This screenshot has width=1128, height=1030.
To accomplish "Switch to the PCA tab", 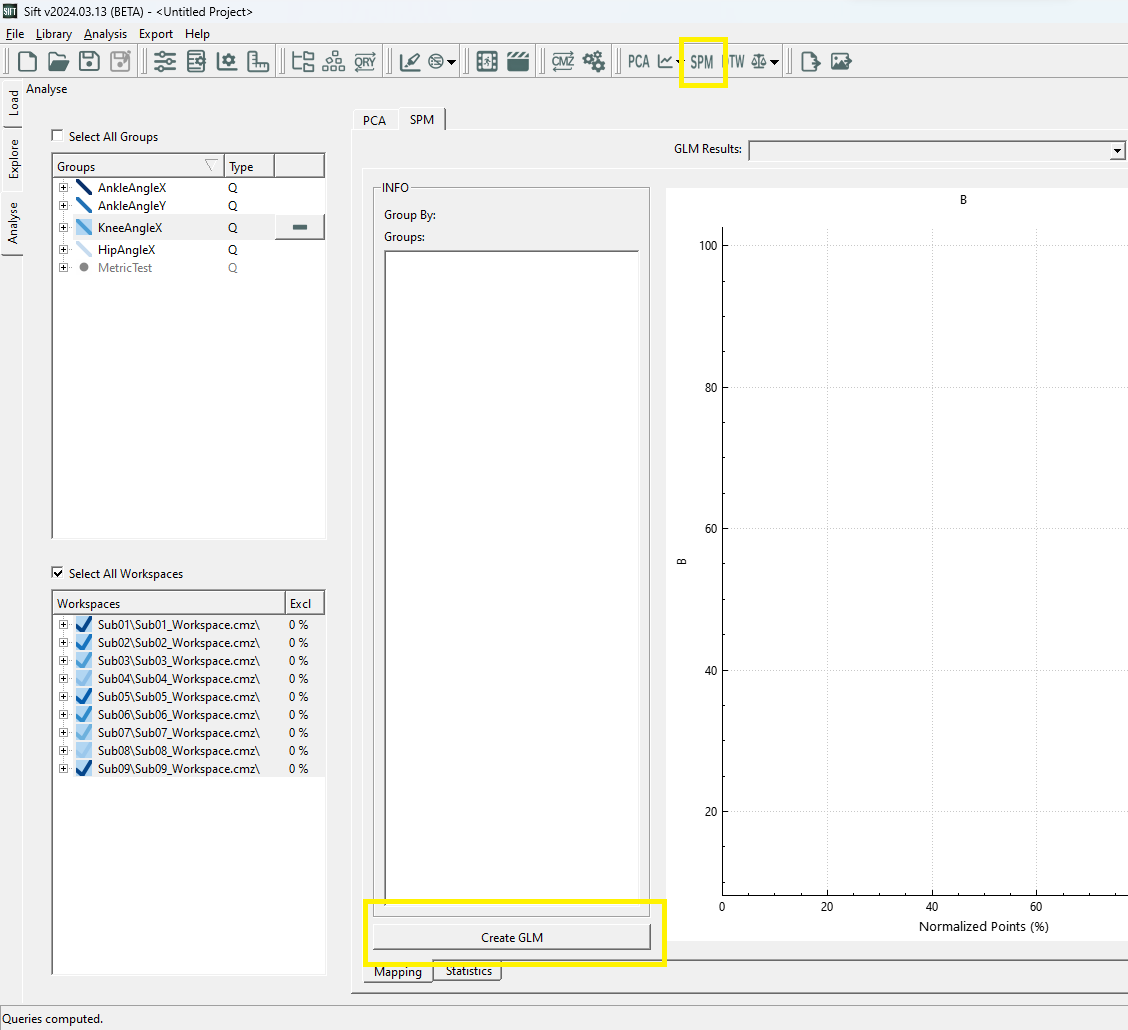I will click(374, 120).
